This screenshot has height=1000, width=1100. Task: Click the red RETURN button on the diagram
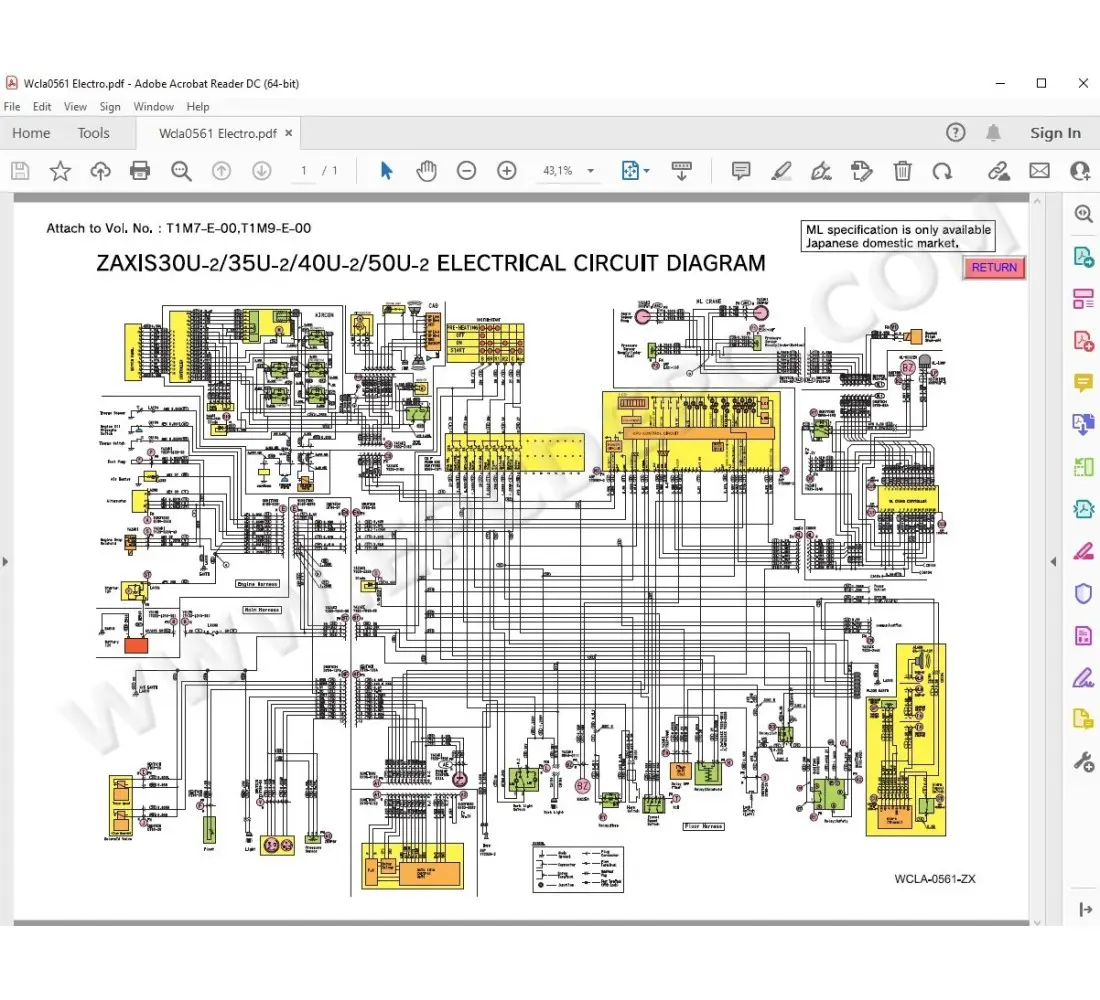tap(993, 268)
